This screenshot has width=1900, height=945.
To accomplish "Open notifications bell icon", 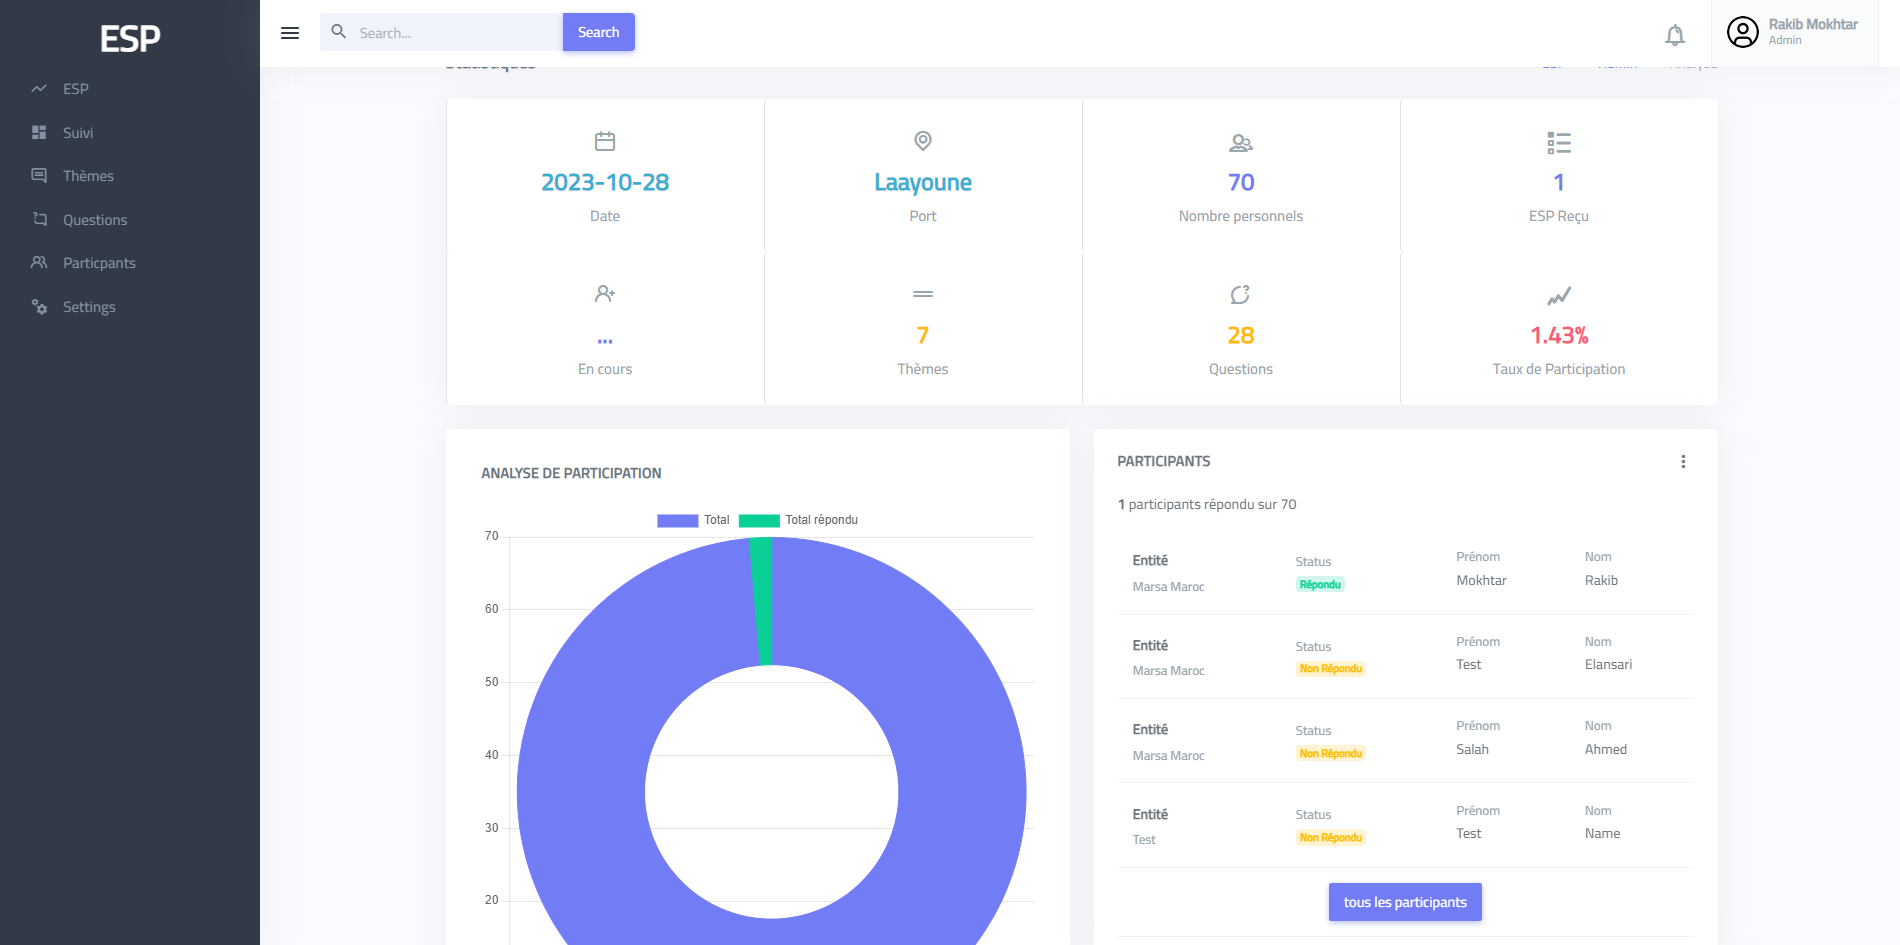I will coord(1675,35).
